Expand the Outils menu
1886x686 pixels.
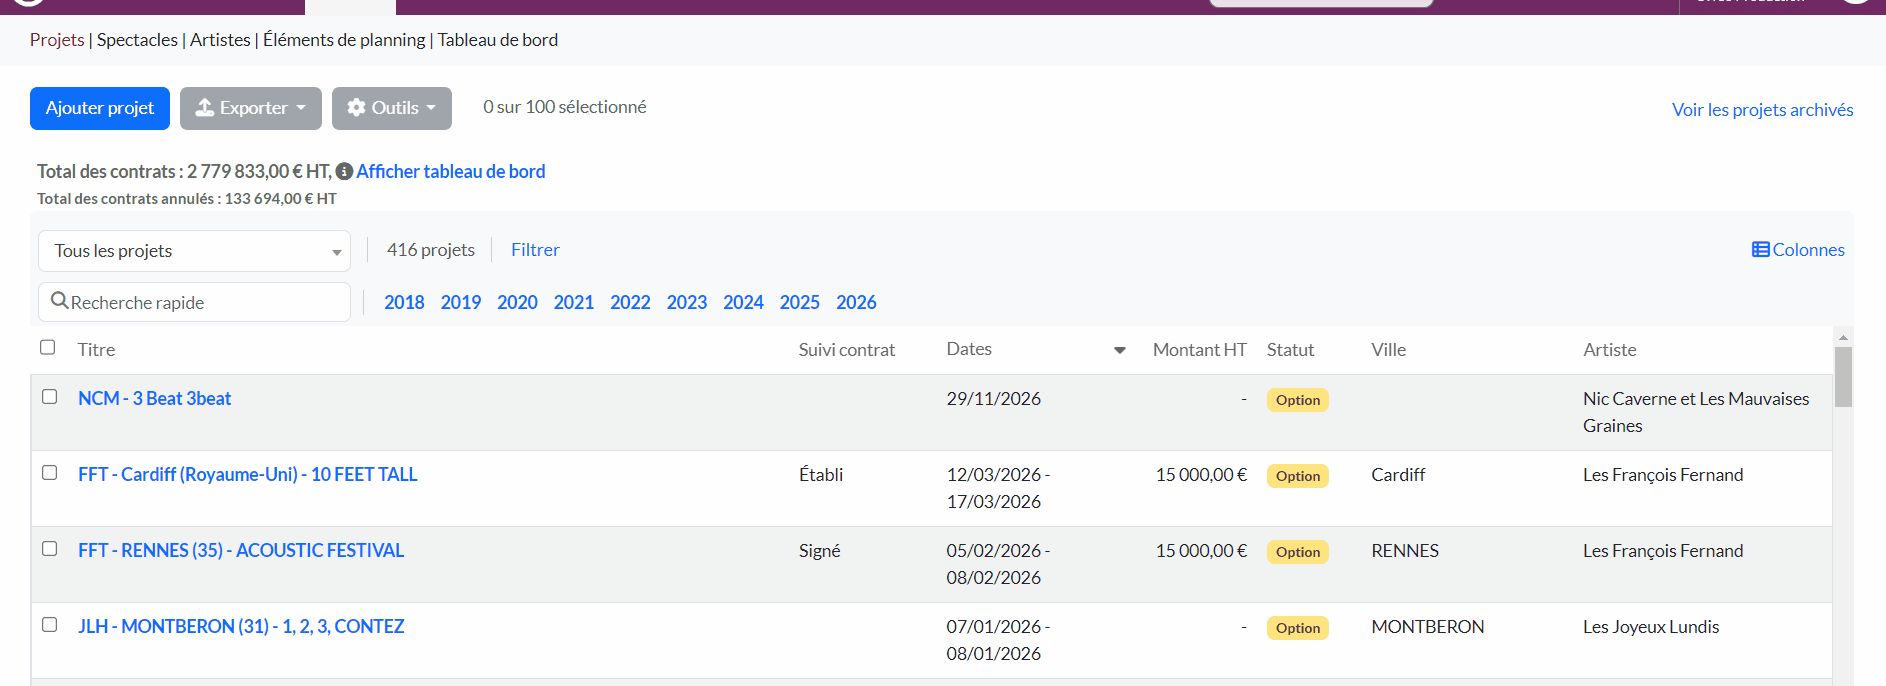(391, 108)
